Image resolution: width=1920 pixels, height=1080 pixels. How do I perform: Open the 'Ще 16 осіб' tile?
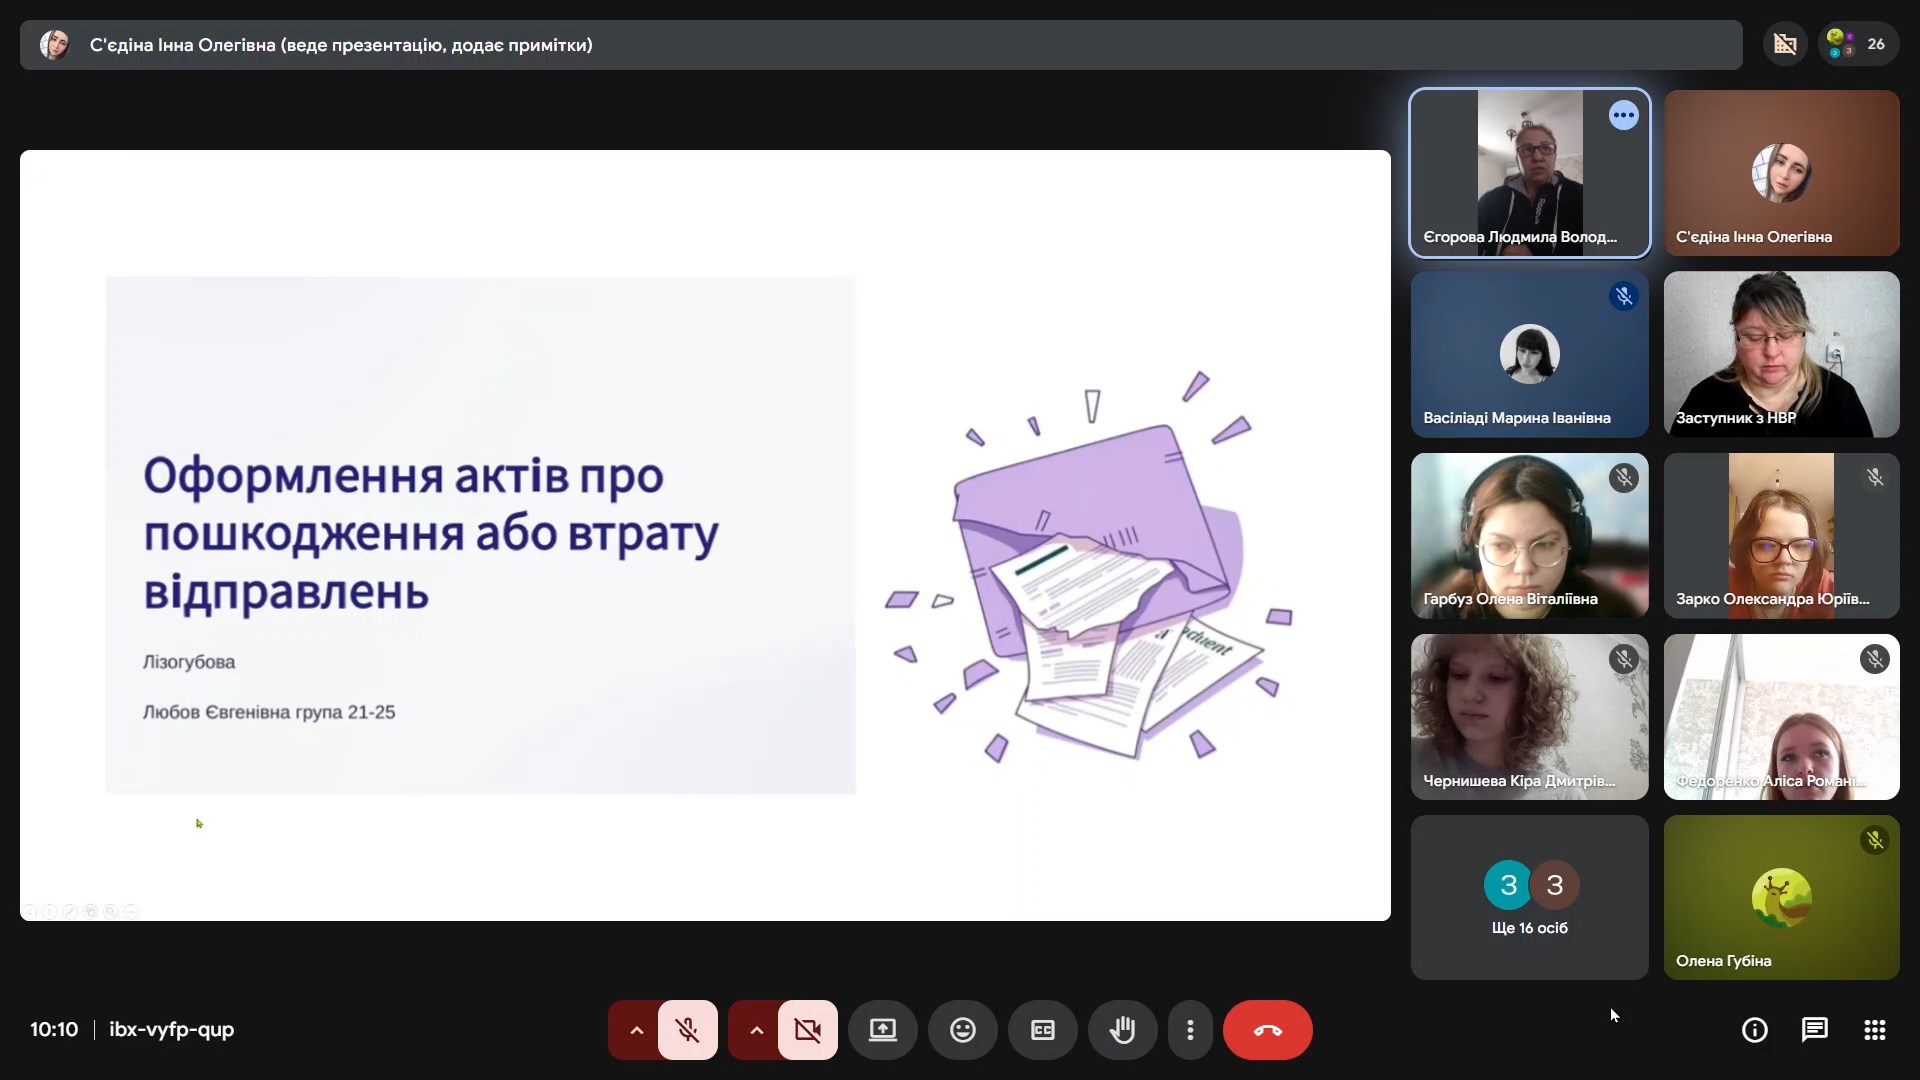tap(1529, 897)
